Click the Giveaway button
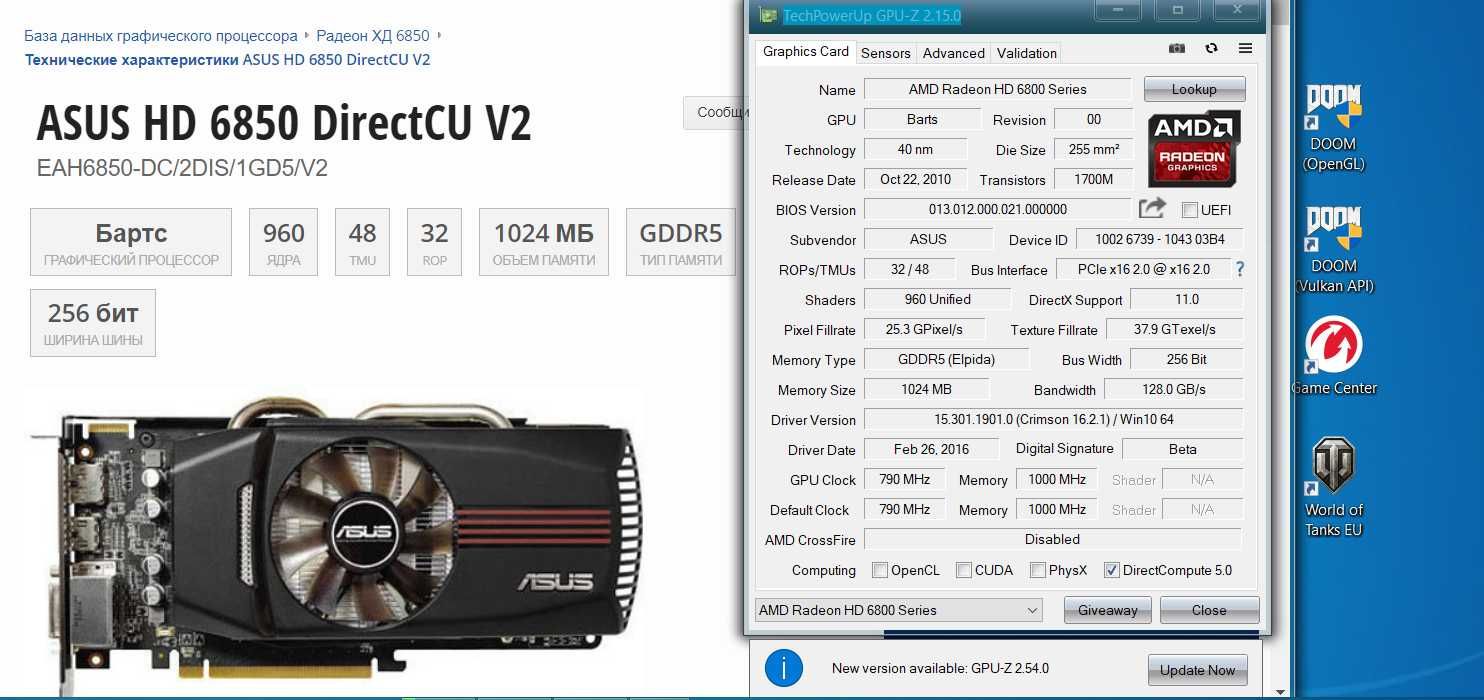The width and height of the screenshot is (1484, 700). (1107, 610)
